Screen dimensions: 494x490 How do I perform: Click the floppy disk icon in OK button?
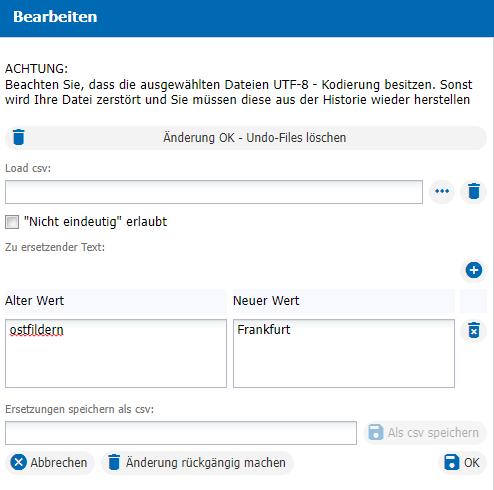(x=452, y=463)
